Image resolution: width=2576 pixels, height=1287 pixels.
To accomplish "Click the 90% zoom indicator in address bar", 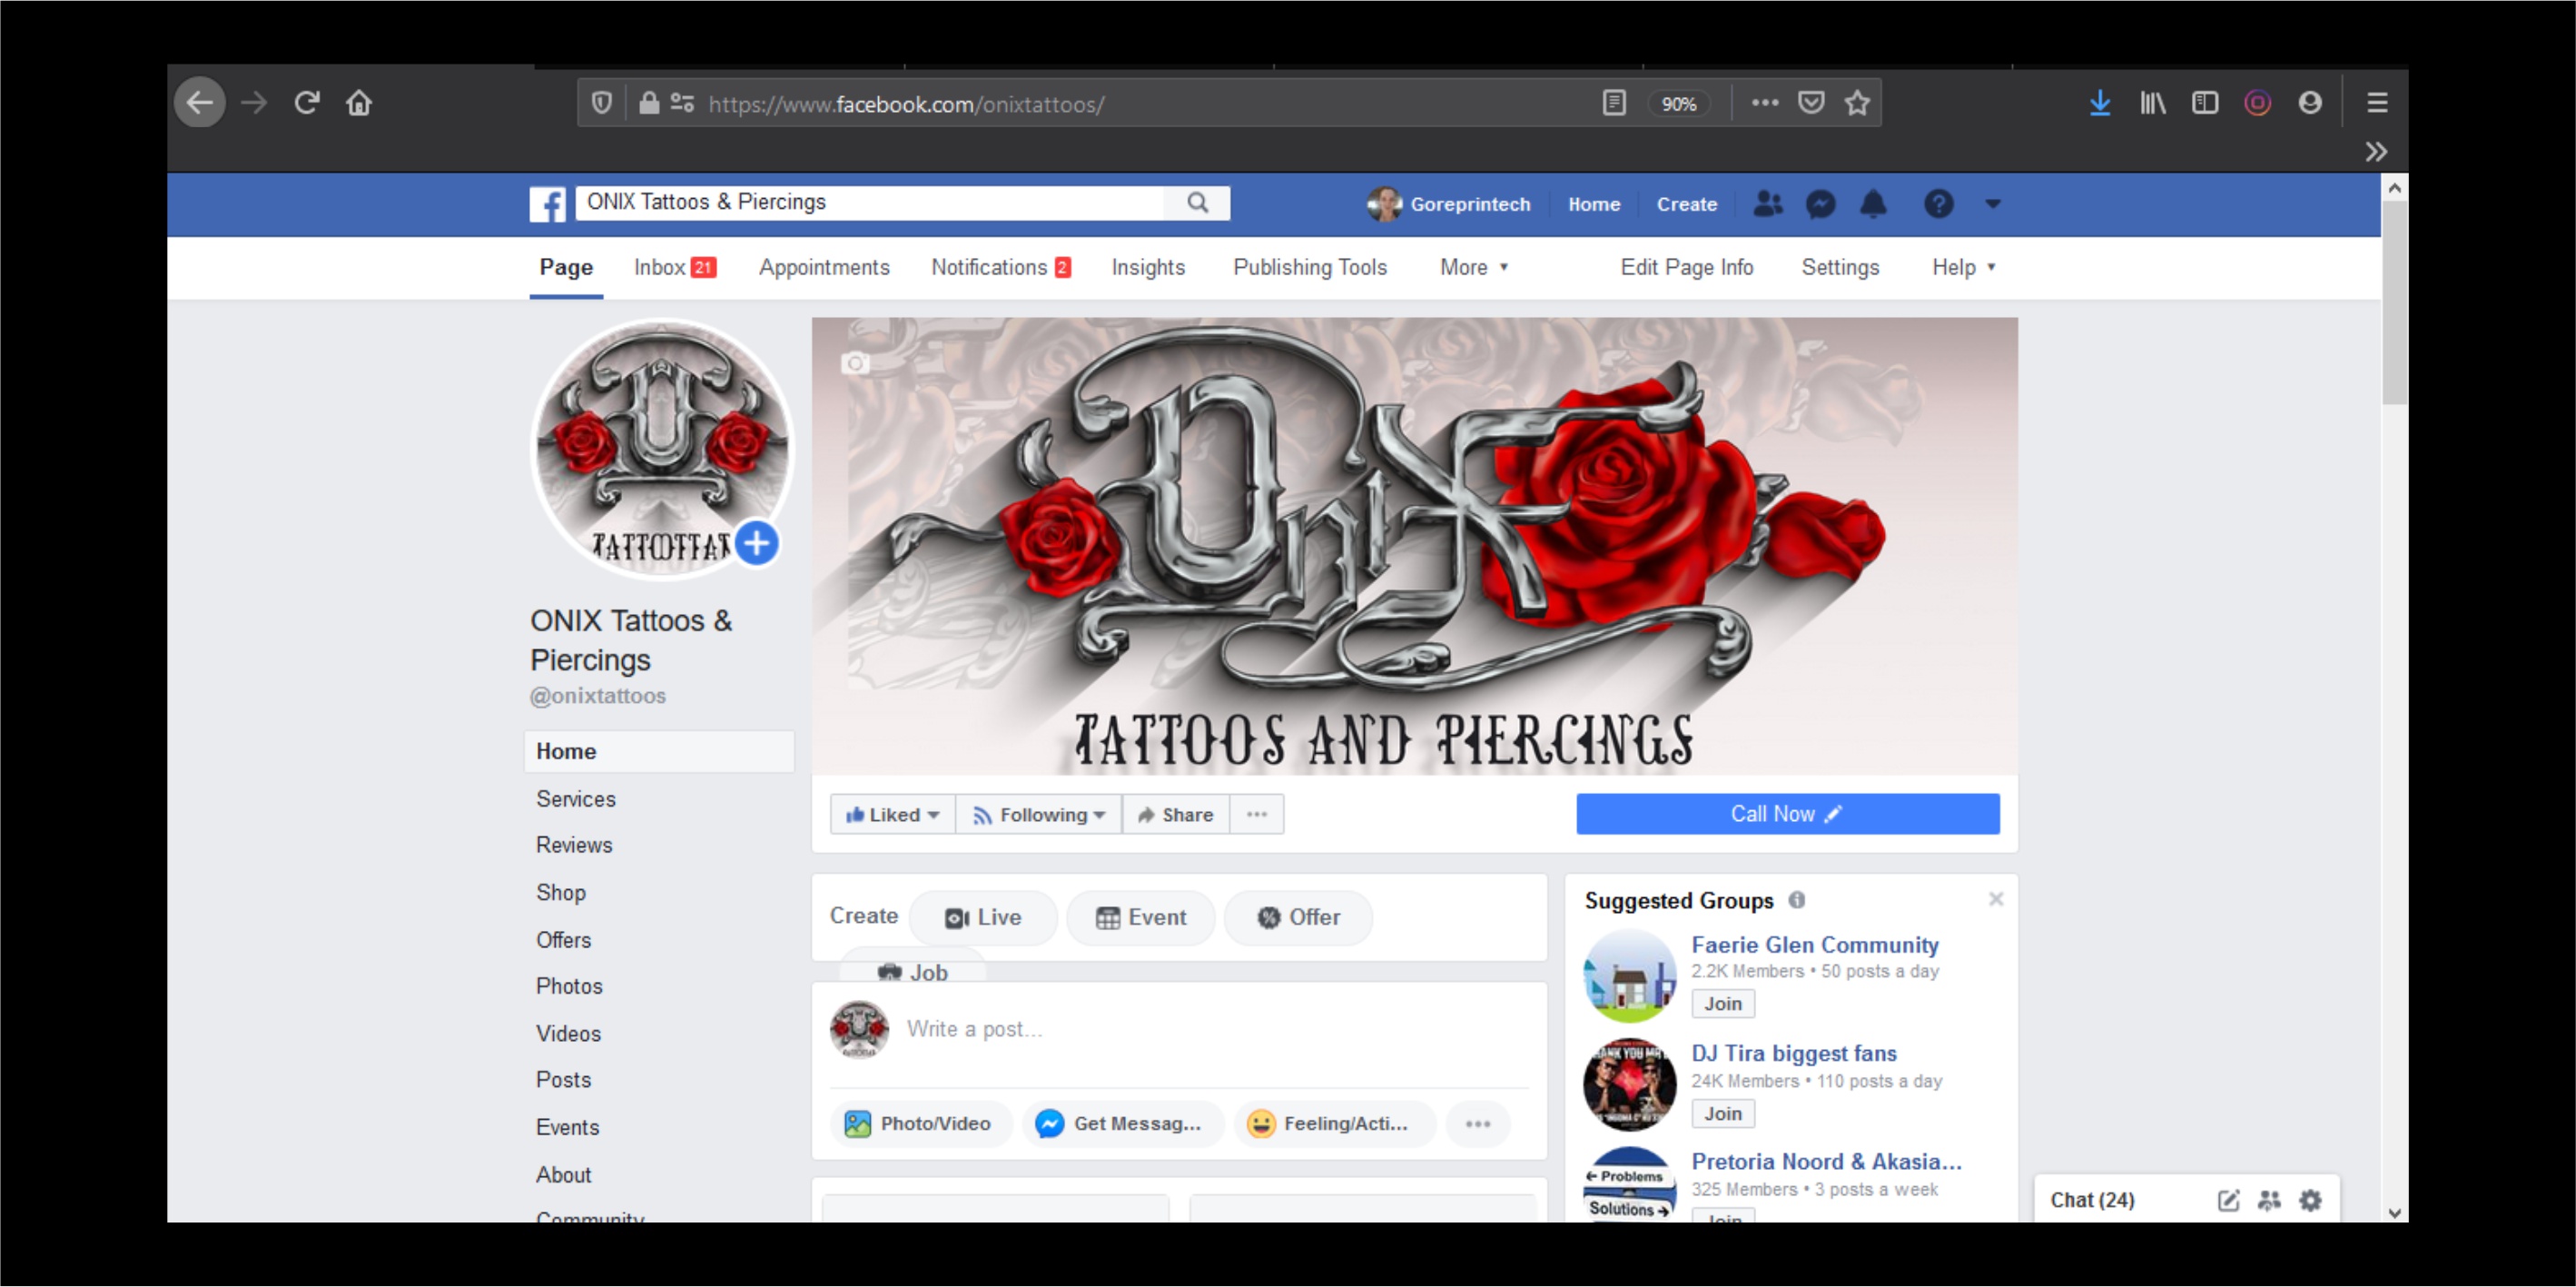I will (x=1679, y=102).
